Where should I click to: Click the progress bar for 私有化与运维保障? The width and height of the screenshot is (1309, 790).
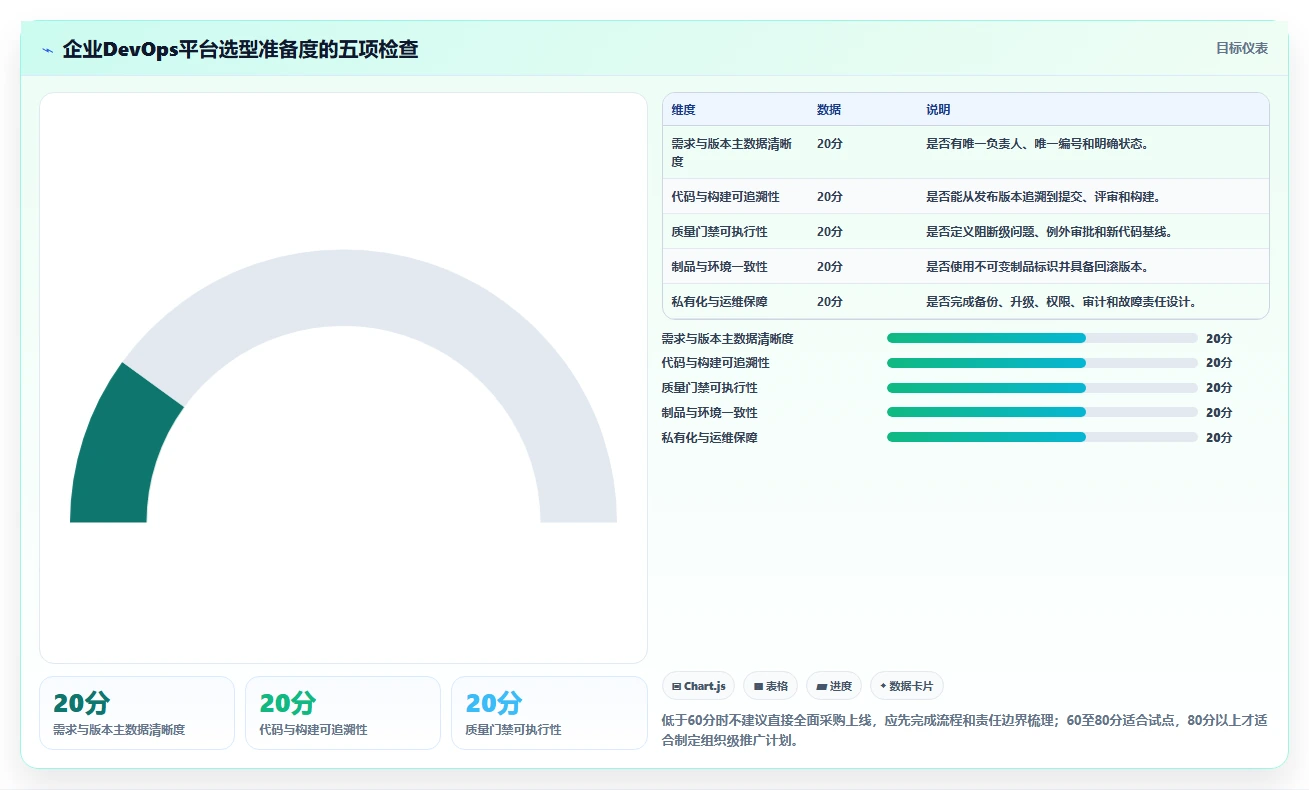point(1042,437)
